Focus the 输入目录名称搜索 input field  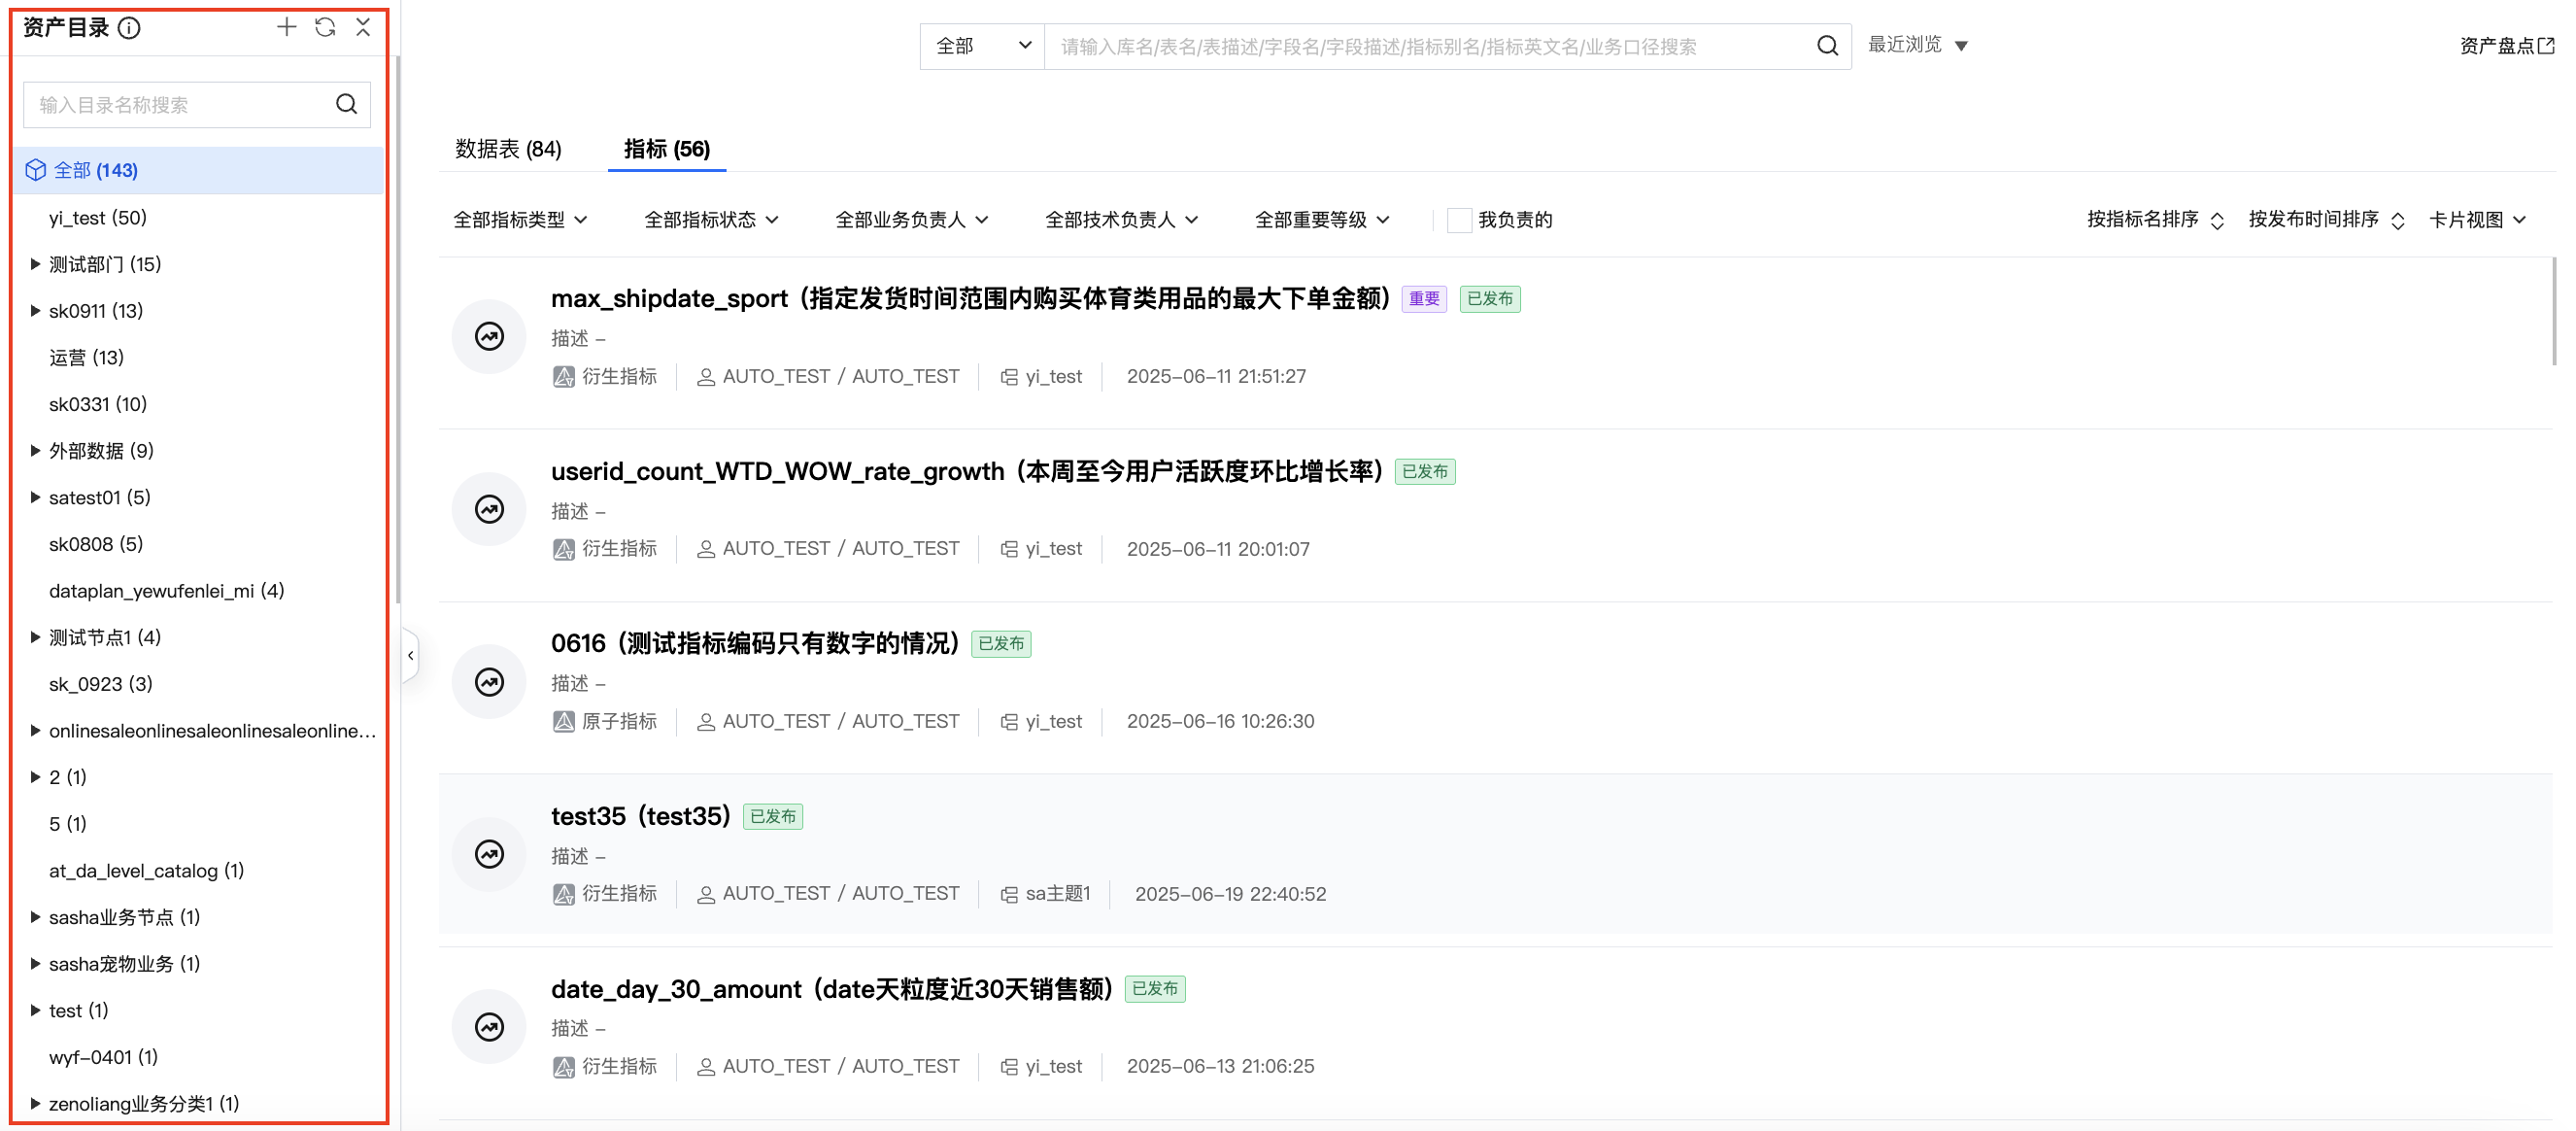pos(180,105)
